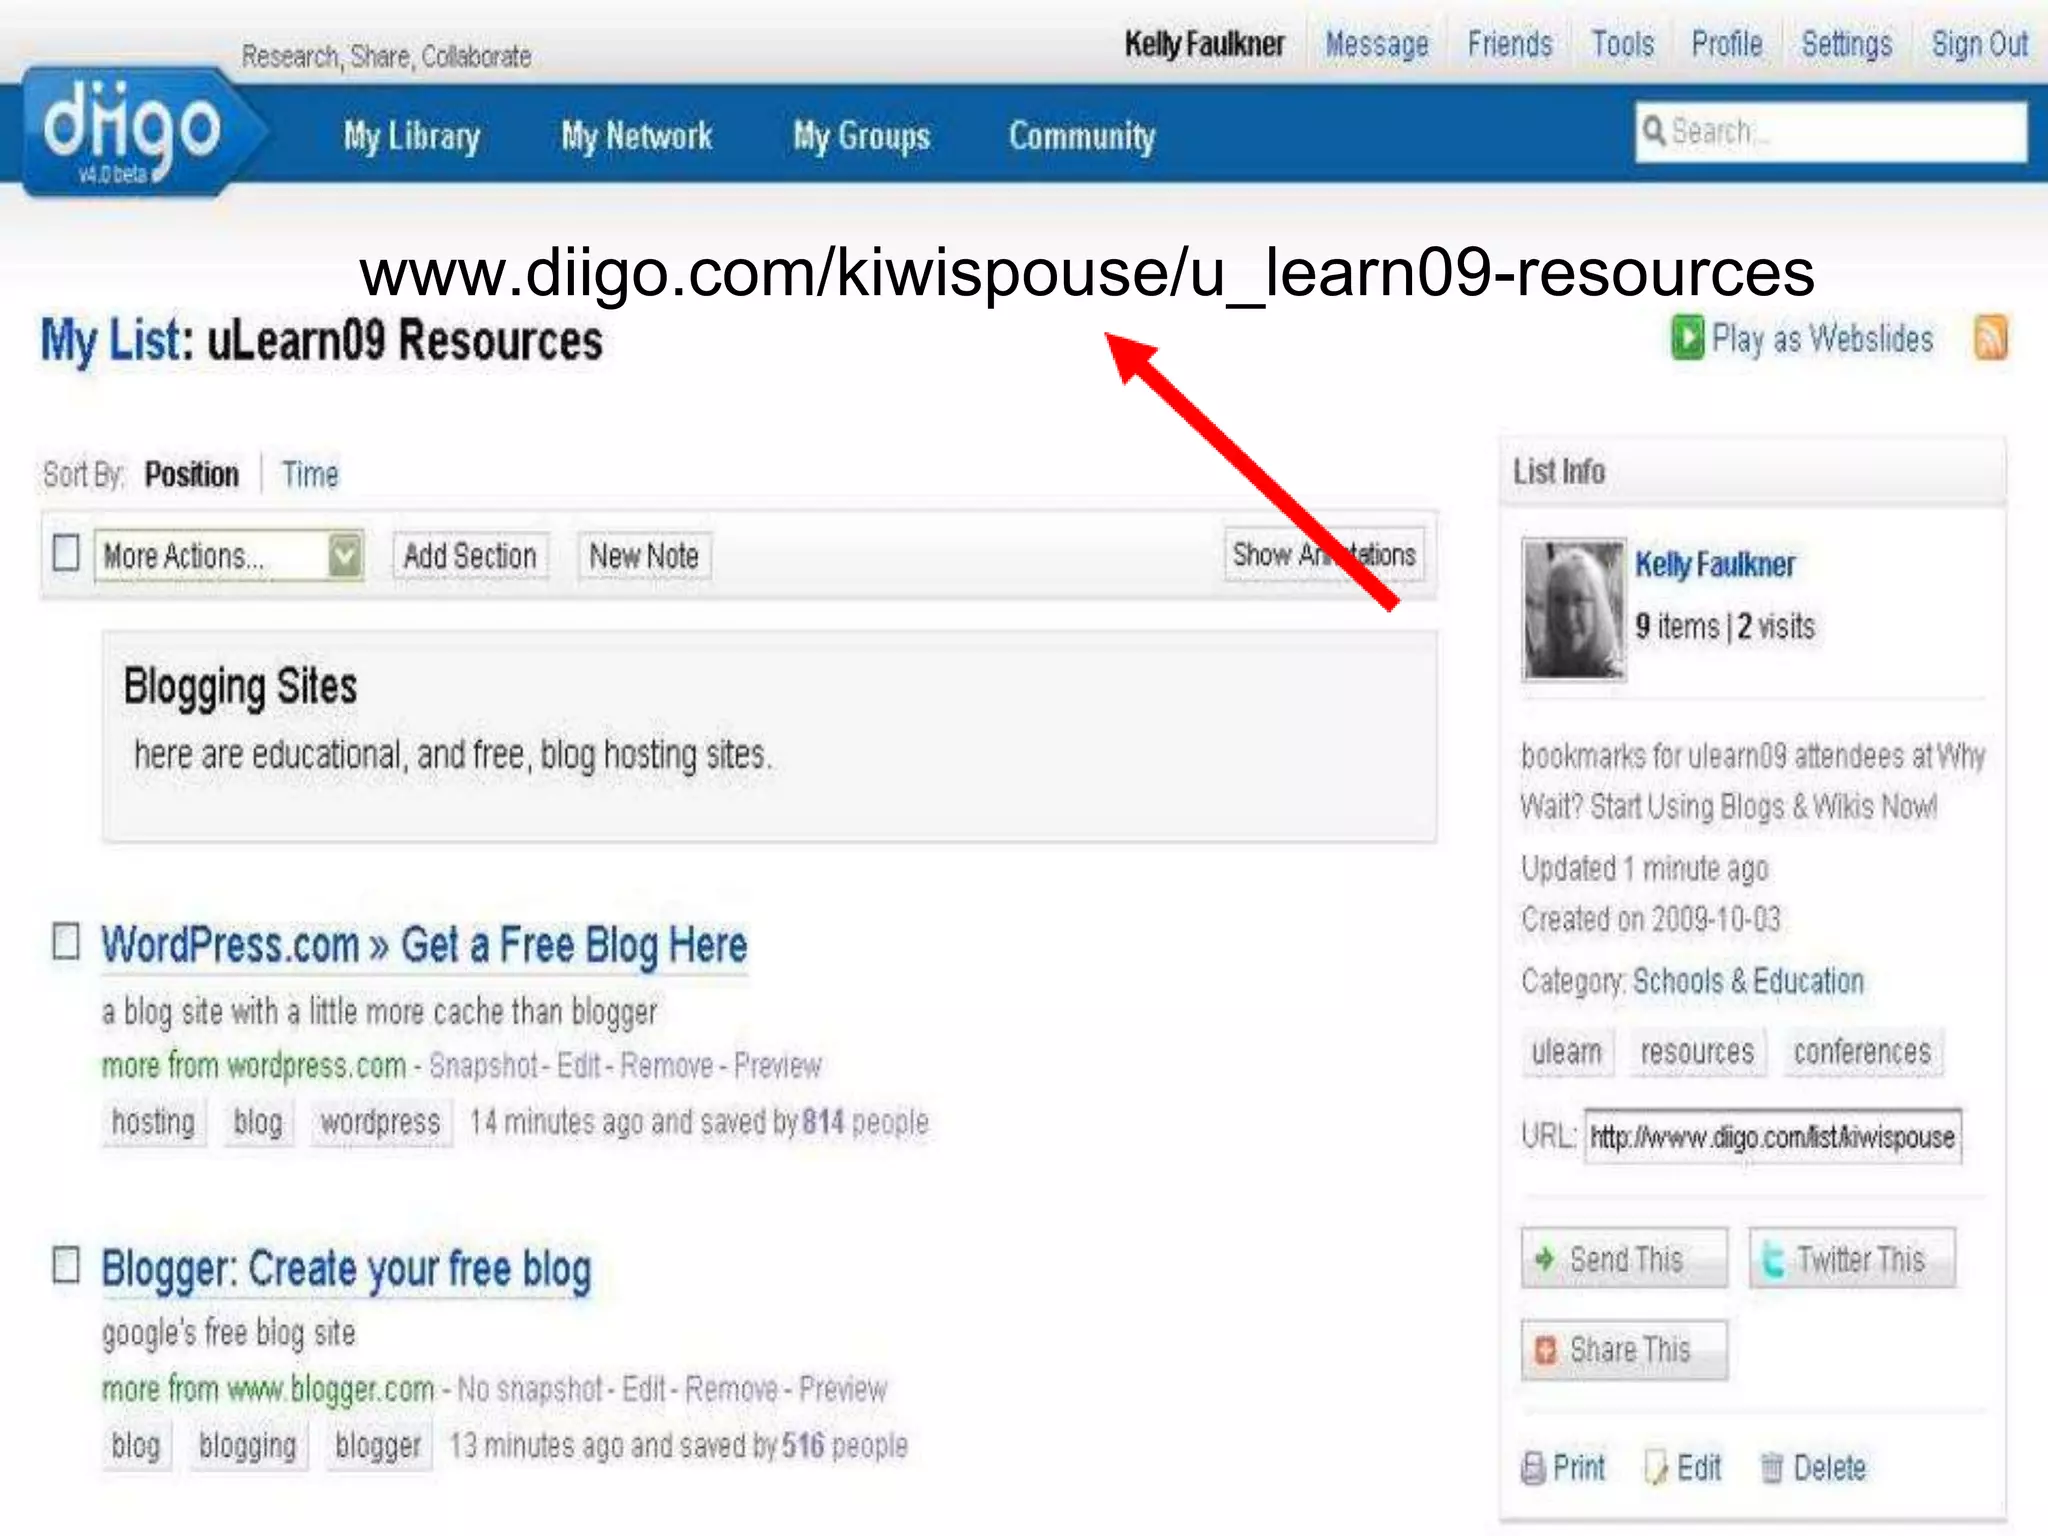
Task: Open Kelly Faulkner link in List Info
Action: point(1715,565)
